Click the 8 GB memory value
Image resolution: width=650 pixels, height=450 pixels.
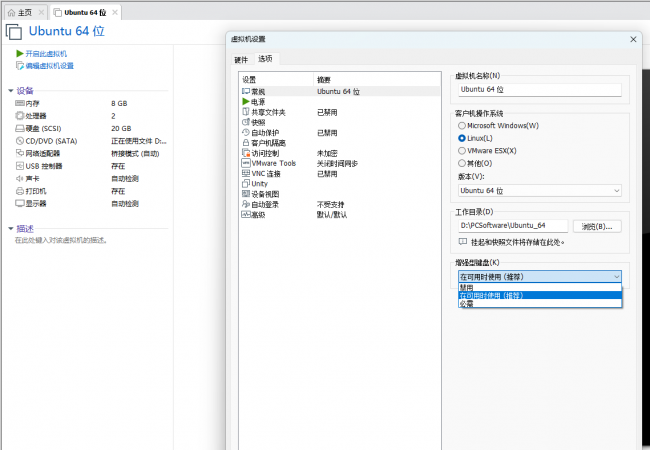tap(119, 104)
